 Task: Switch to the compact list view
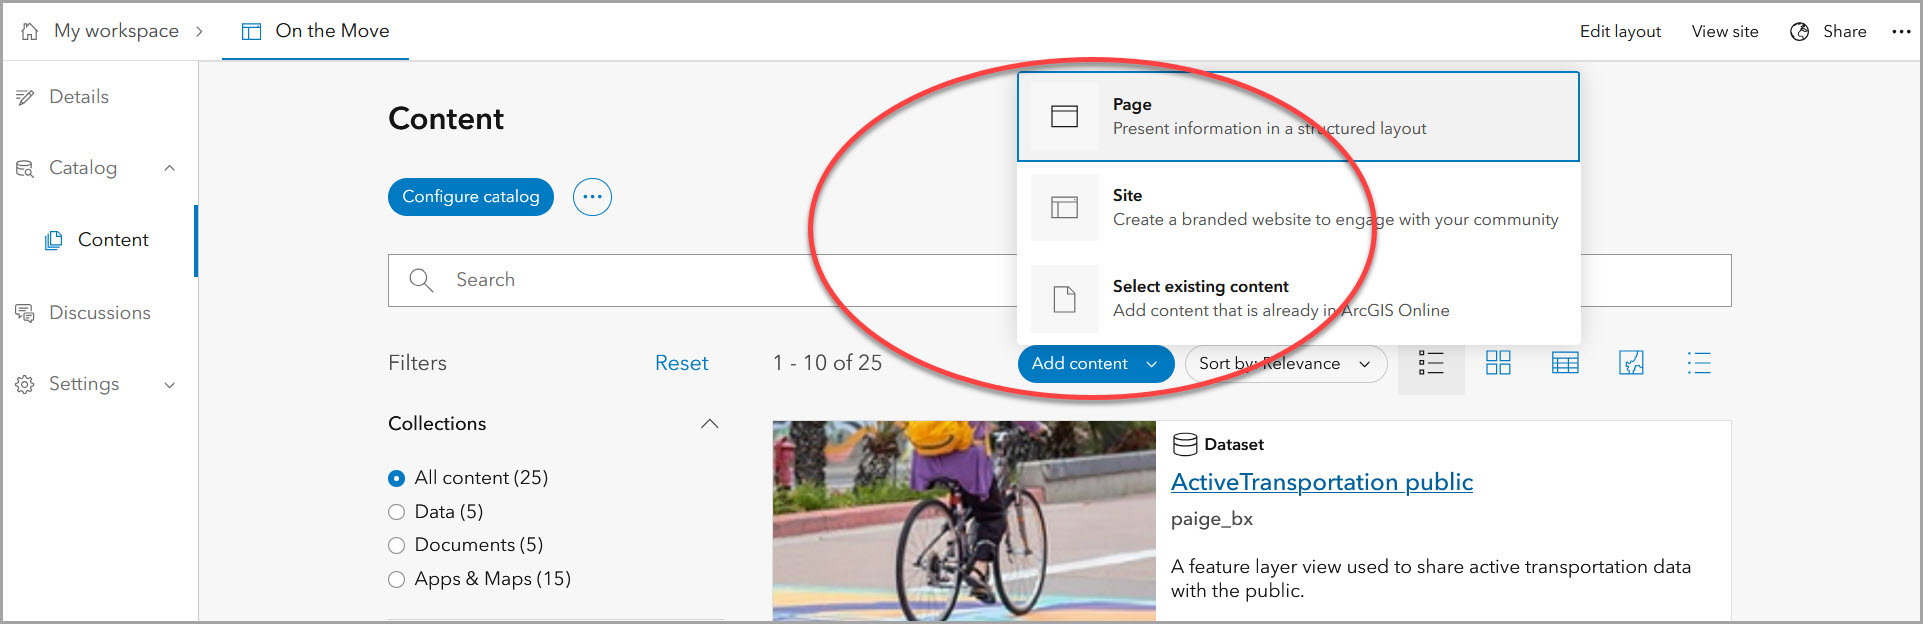pos(1698,363)
